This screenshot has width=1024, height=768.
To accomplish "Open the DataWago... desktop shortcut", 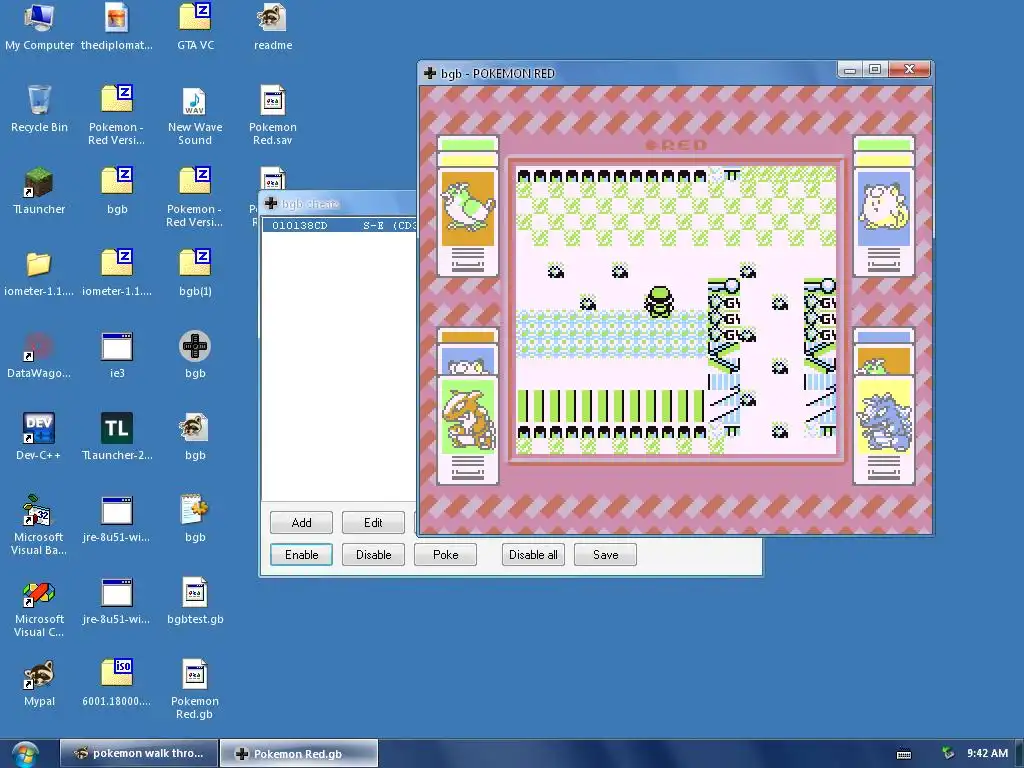I will pyautogui.click(x=39, y=355).
